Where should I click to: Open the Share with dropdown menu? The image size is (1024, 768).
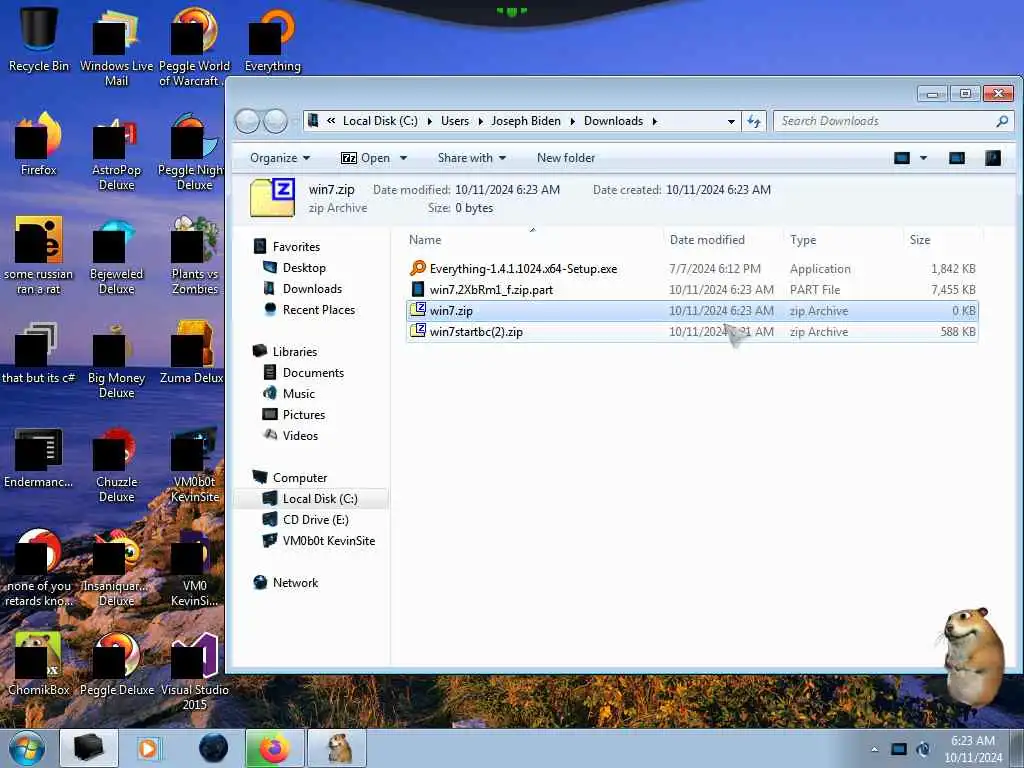click(x=472, y=158)
